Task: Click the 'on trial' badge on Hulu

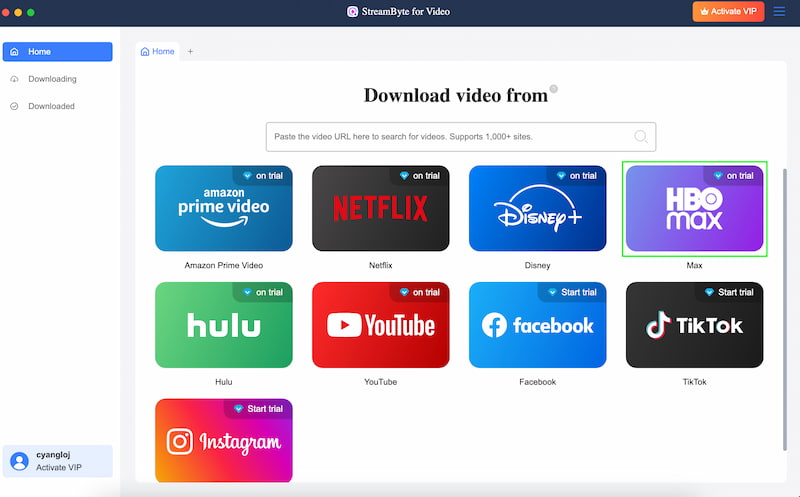Action: [263, 292]
